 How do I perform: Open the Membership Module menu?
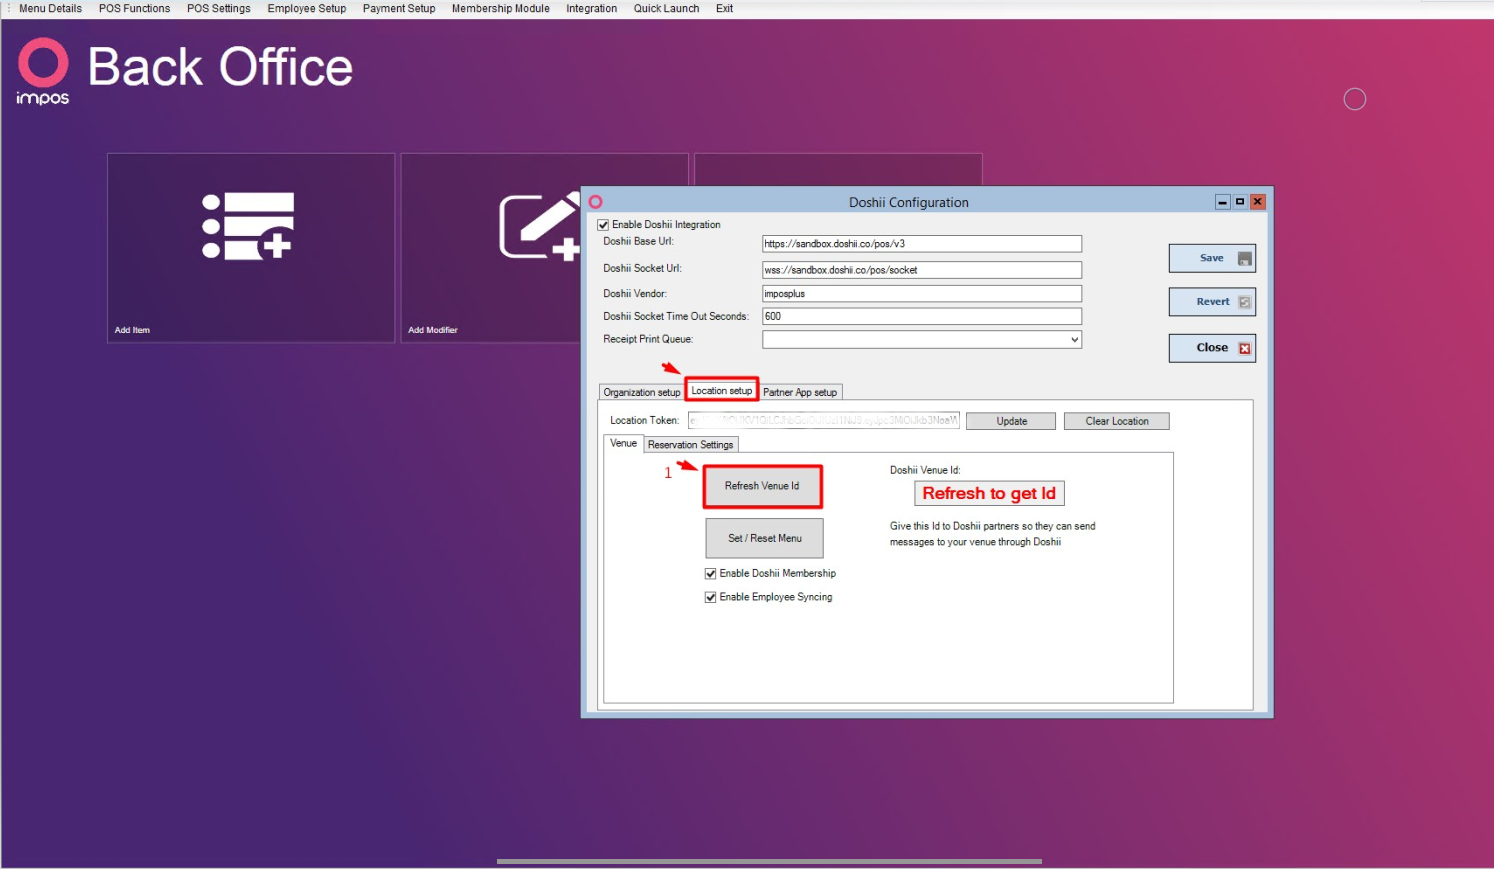pyautogui.click(x=501, y=8)
